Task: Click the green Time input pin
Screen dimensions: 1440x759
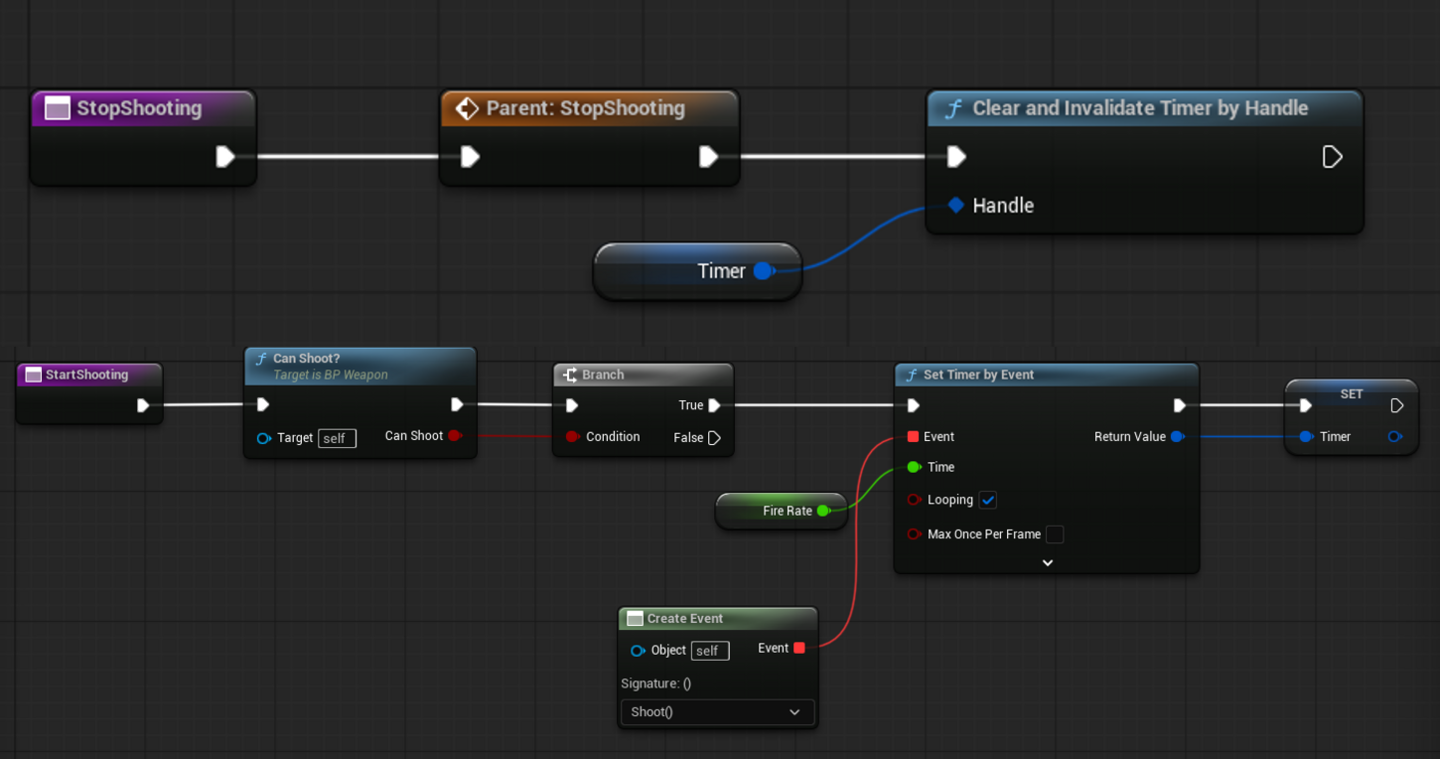Action: click(x=913, y=467)
